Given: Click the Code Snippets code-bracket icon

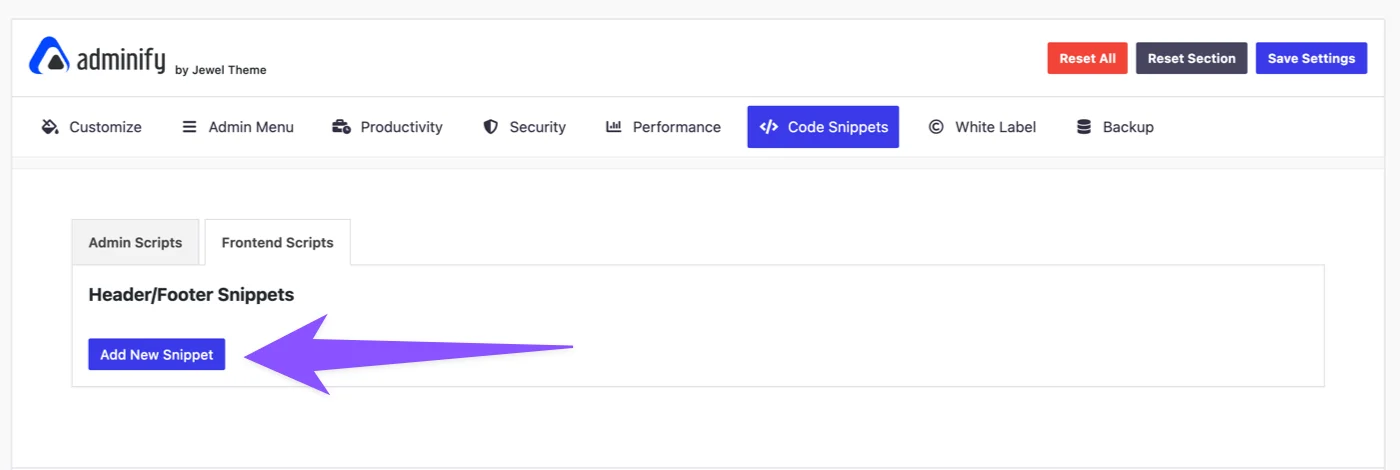Looking at the screenshot, I should pyautogui.click(x=768, y=127).
